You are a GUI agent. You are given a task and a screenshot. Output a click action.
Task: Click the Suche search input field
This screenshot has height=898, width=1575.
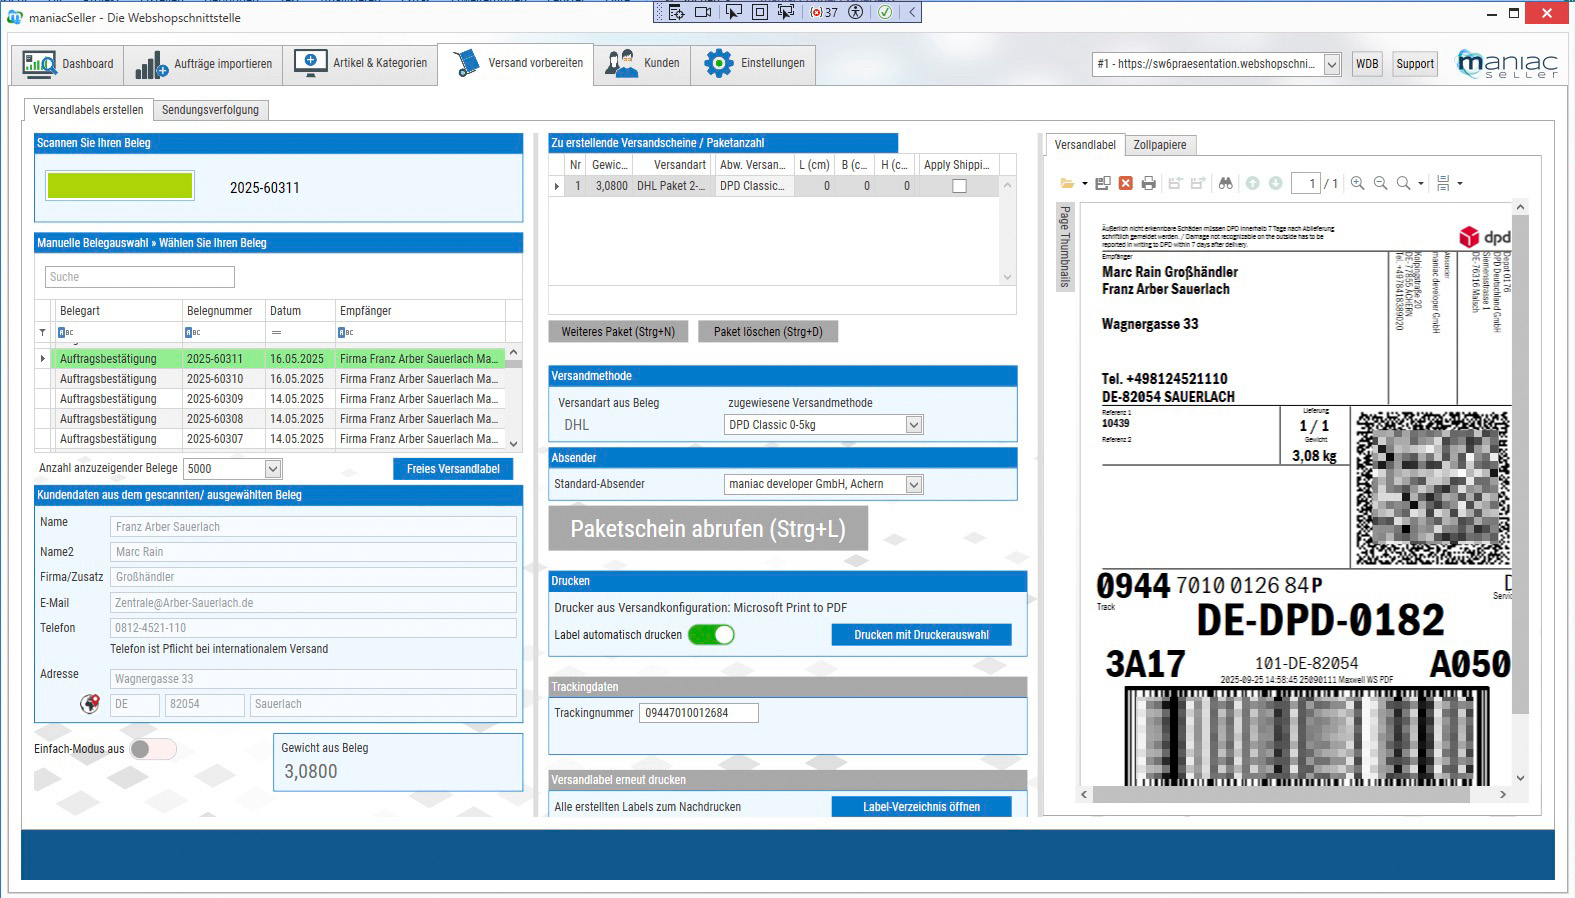click(x=140, y=277)
